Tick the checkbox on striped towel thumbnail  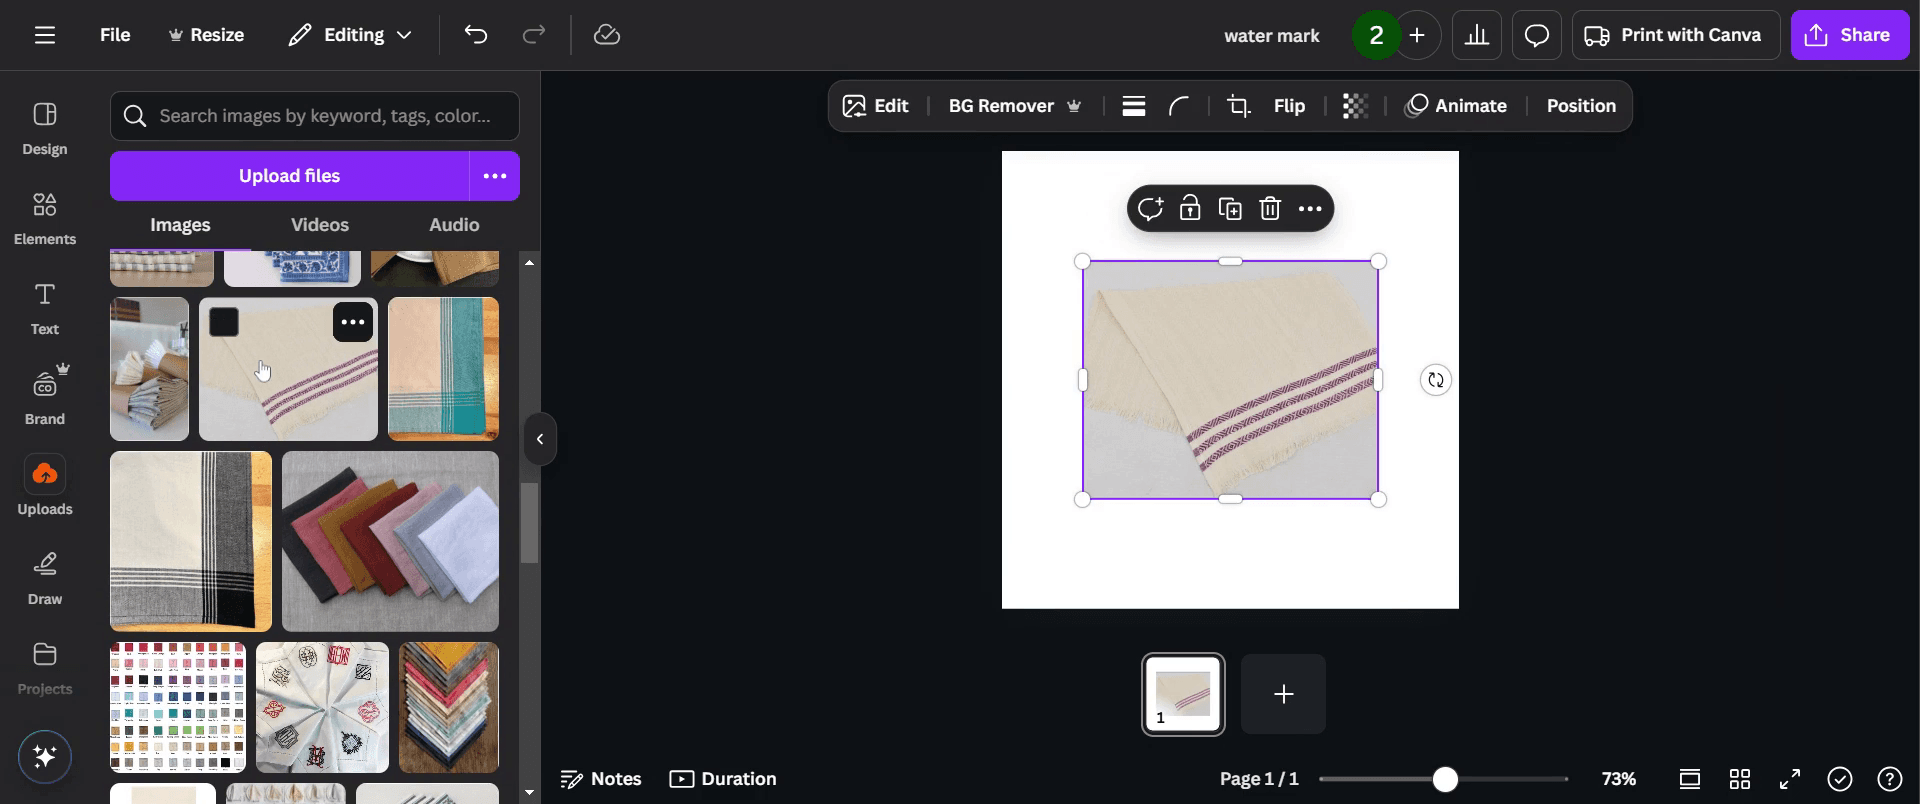(x=224, y=322)
